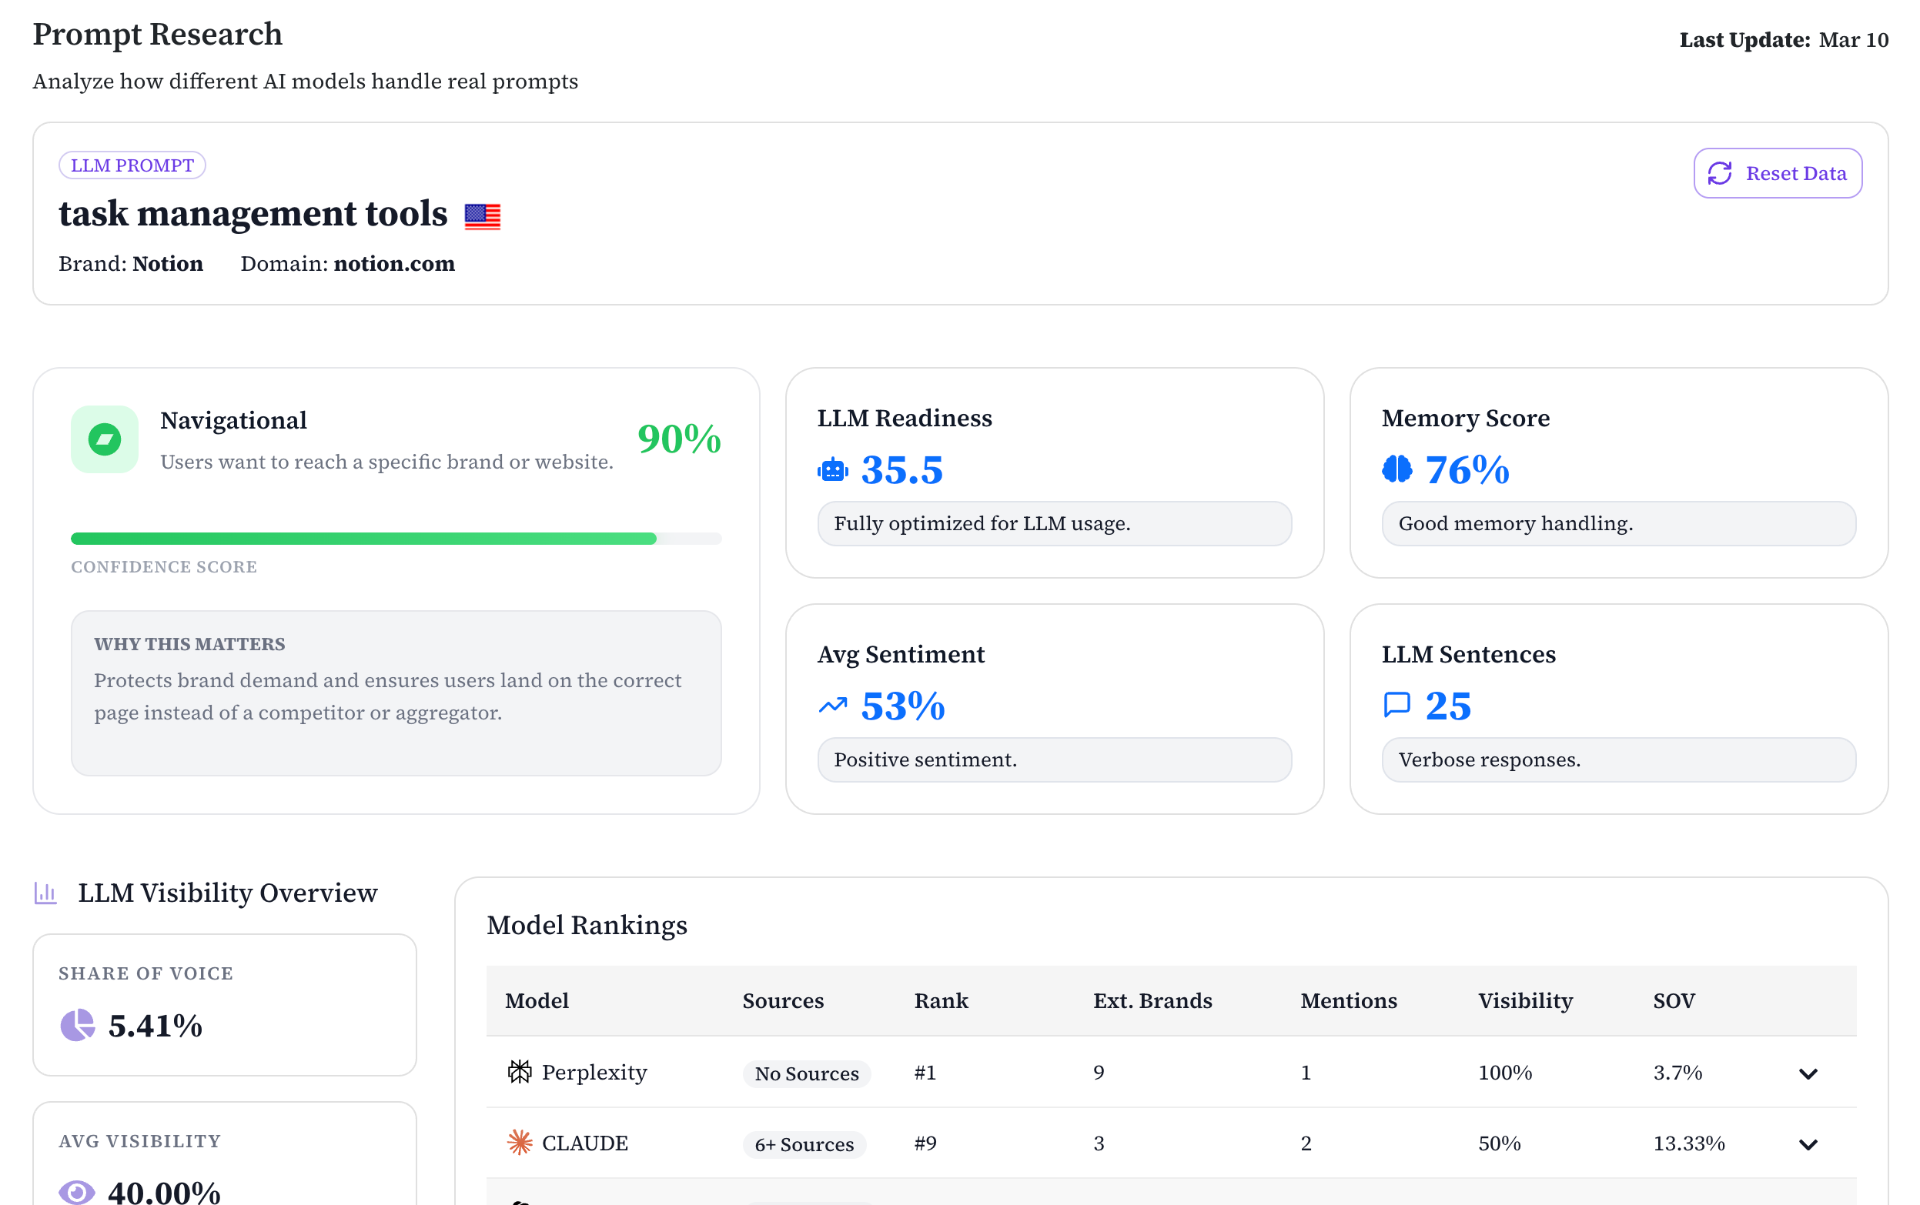Click the 100% visibility for Perplexity
Screen dimensions: 1920x1205
click(x=1505, y=1073)
